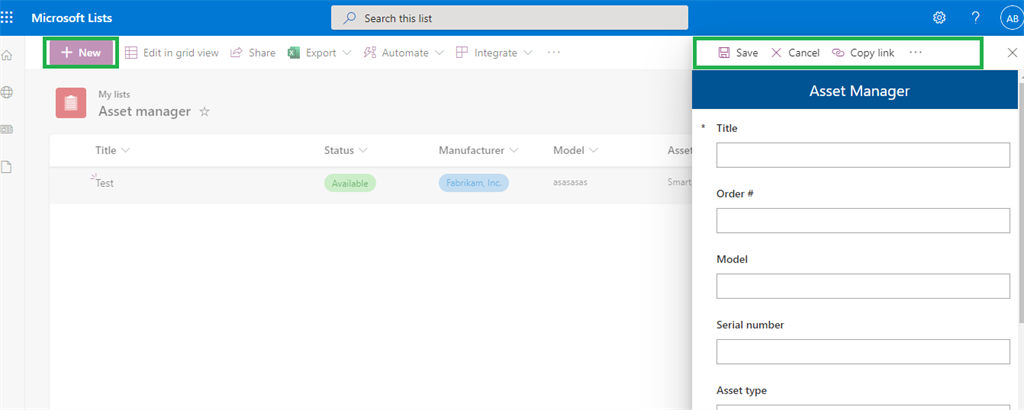Click the Serial number input field
The height and width of the screenshot is (410, 1024).
863,351
